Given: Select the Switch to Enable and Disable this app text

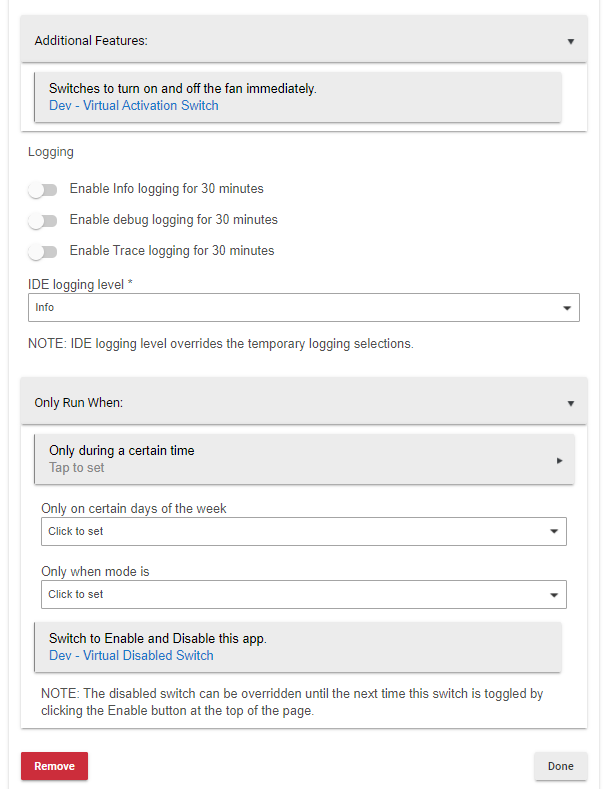Looking at the screenshot, I should (x=157, y=638).
